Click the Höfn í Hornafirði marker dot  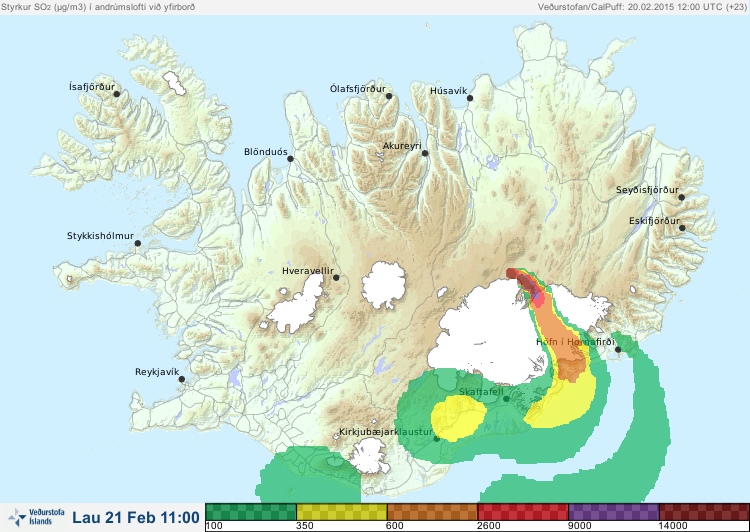[618, 350]
